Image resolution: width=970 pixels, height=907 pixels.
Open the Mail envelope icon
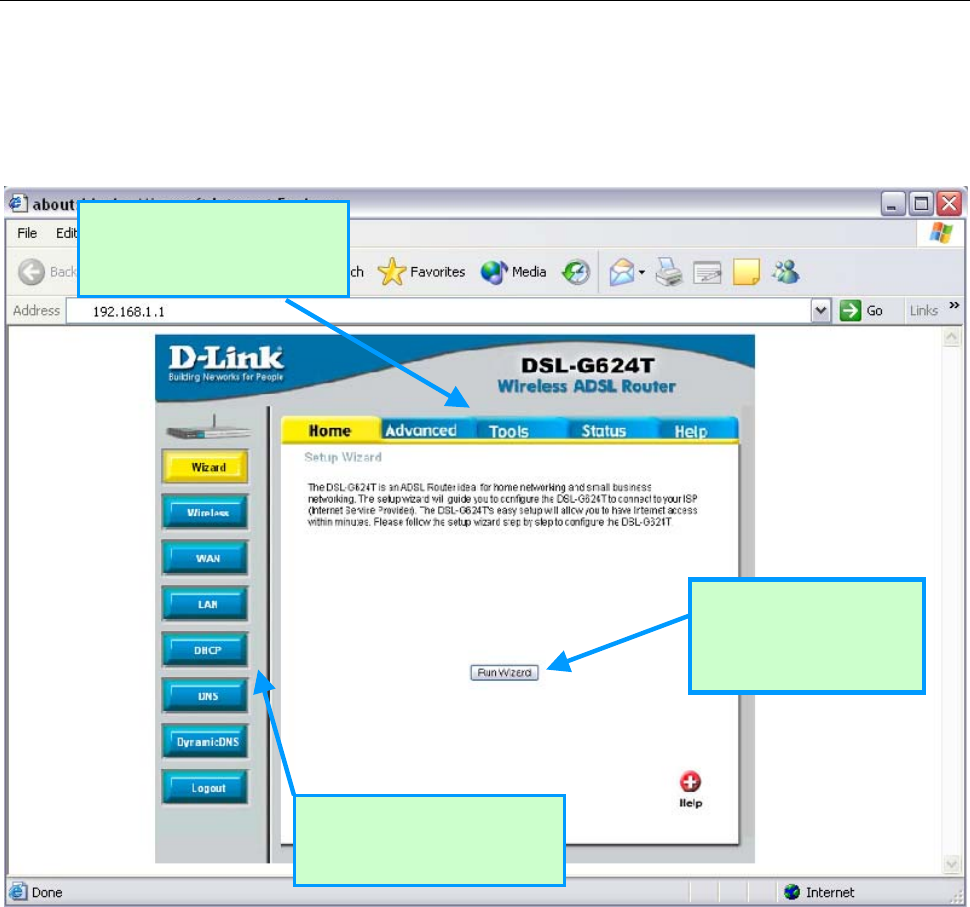621,272
